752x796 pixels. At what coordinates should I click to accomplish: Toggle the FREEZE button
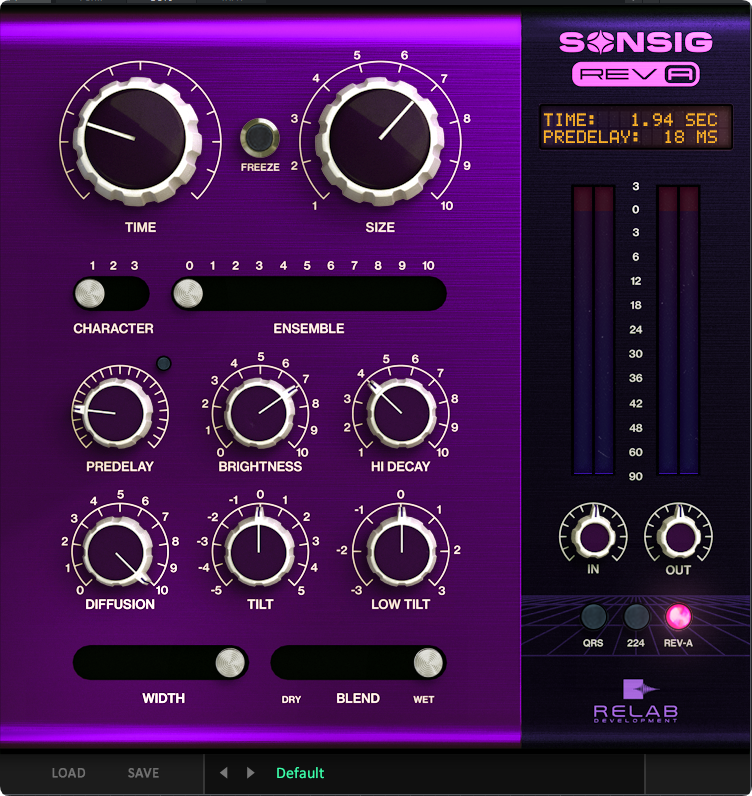pyautogui.click(x=259, y=138)
